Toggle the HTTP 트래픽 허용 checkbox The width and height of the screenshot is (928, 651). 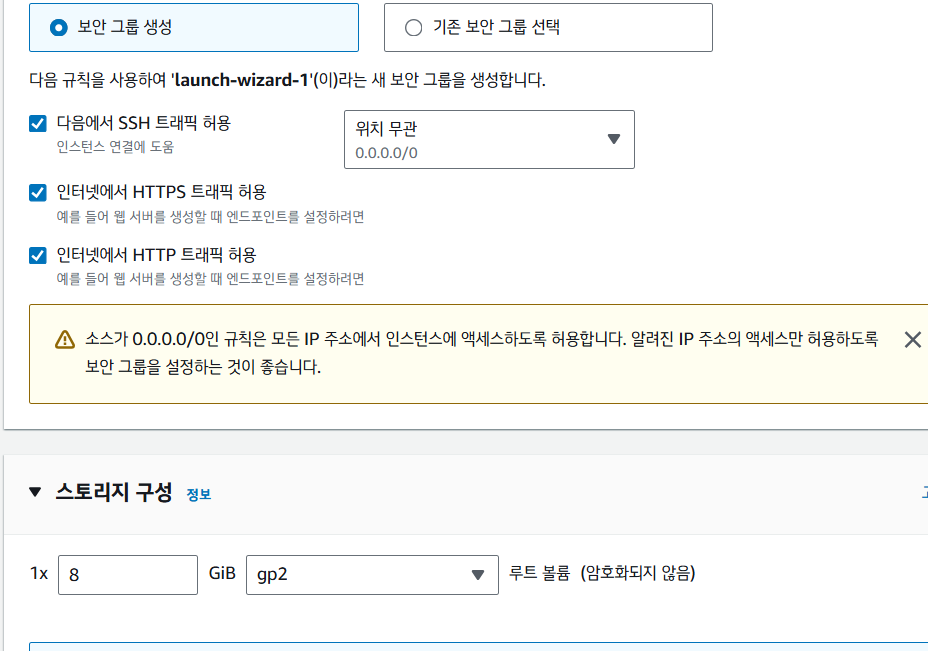click(x=38, y=255)
